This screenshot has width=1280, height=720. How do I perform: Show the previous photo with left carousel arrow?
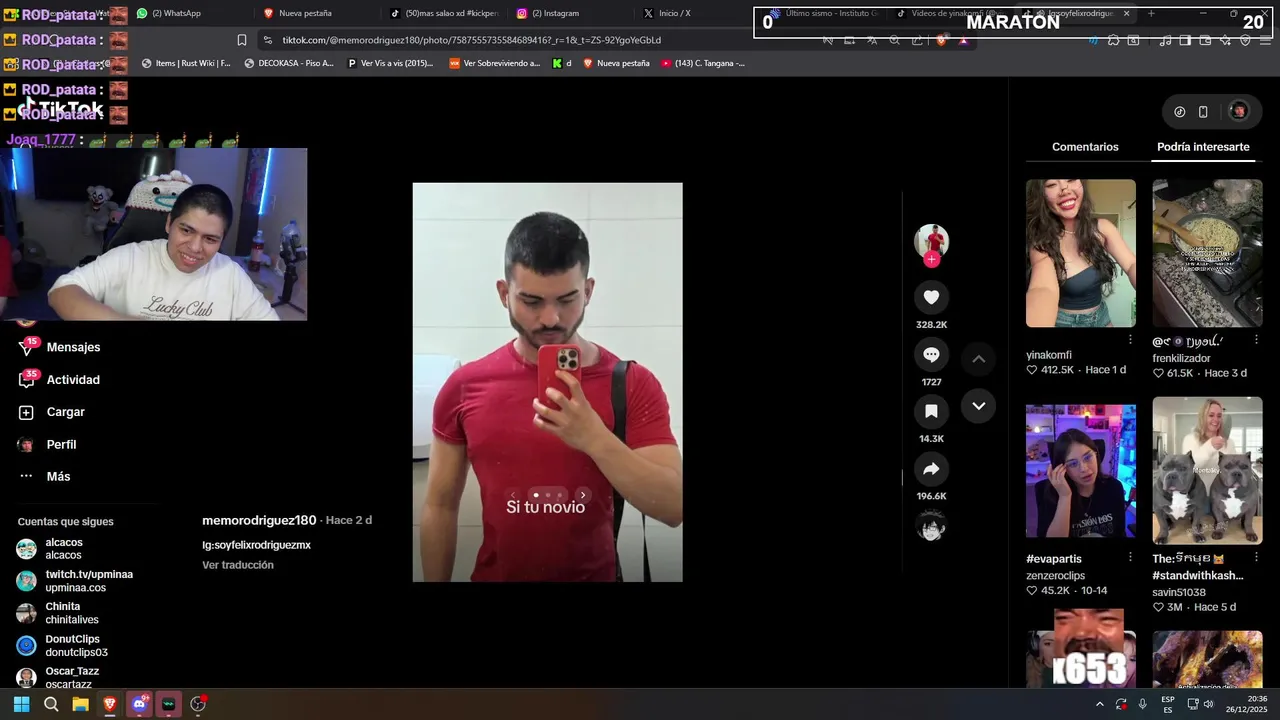[x=513, y=495]
